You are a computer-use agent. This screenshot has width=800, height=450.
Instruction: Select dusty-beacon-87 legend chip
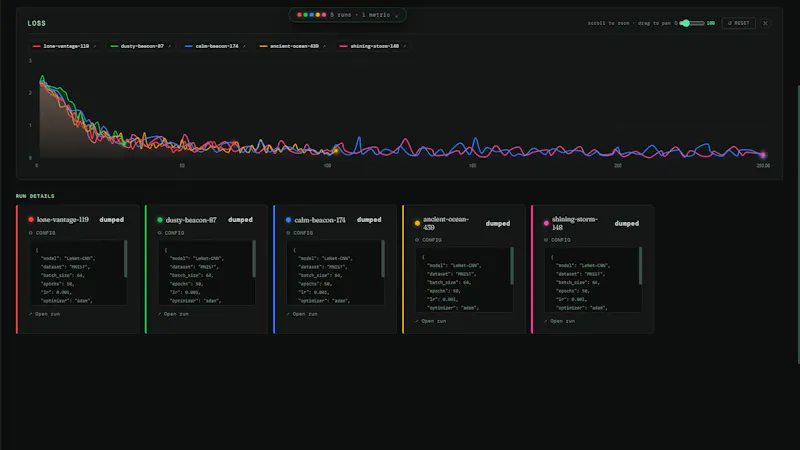(x=141, y=46)
